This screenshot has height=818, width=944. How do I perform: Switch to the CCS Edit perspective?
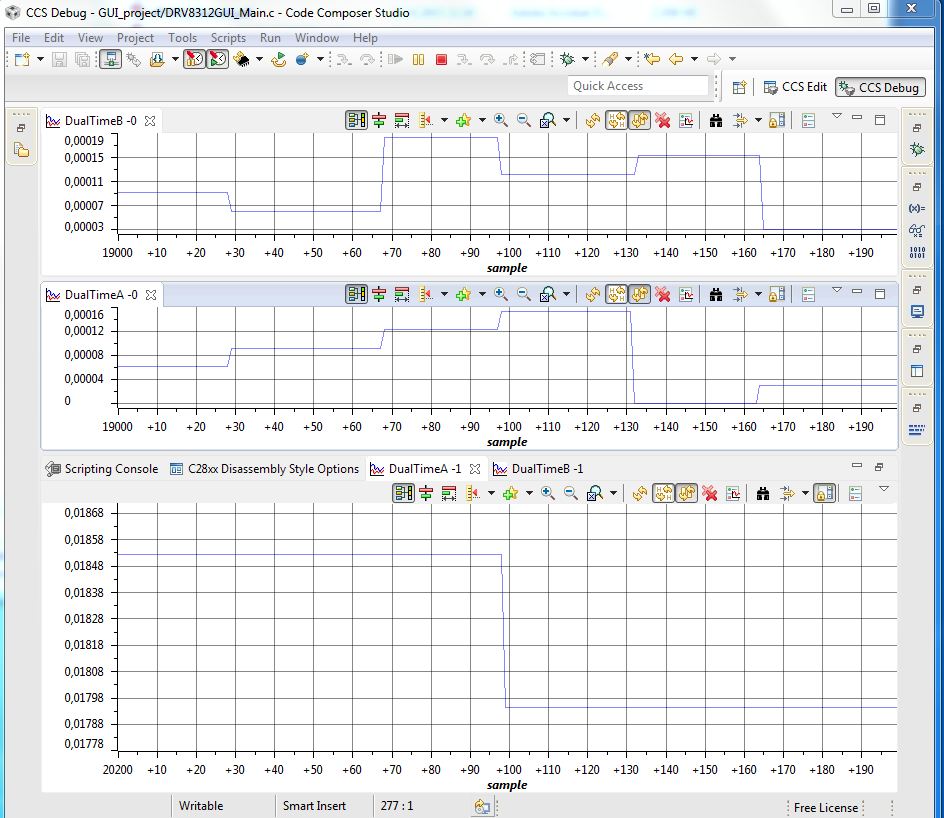point(795,87)
